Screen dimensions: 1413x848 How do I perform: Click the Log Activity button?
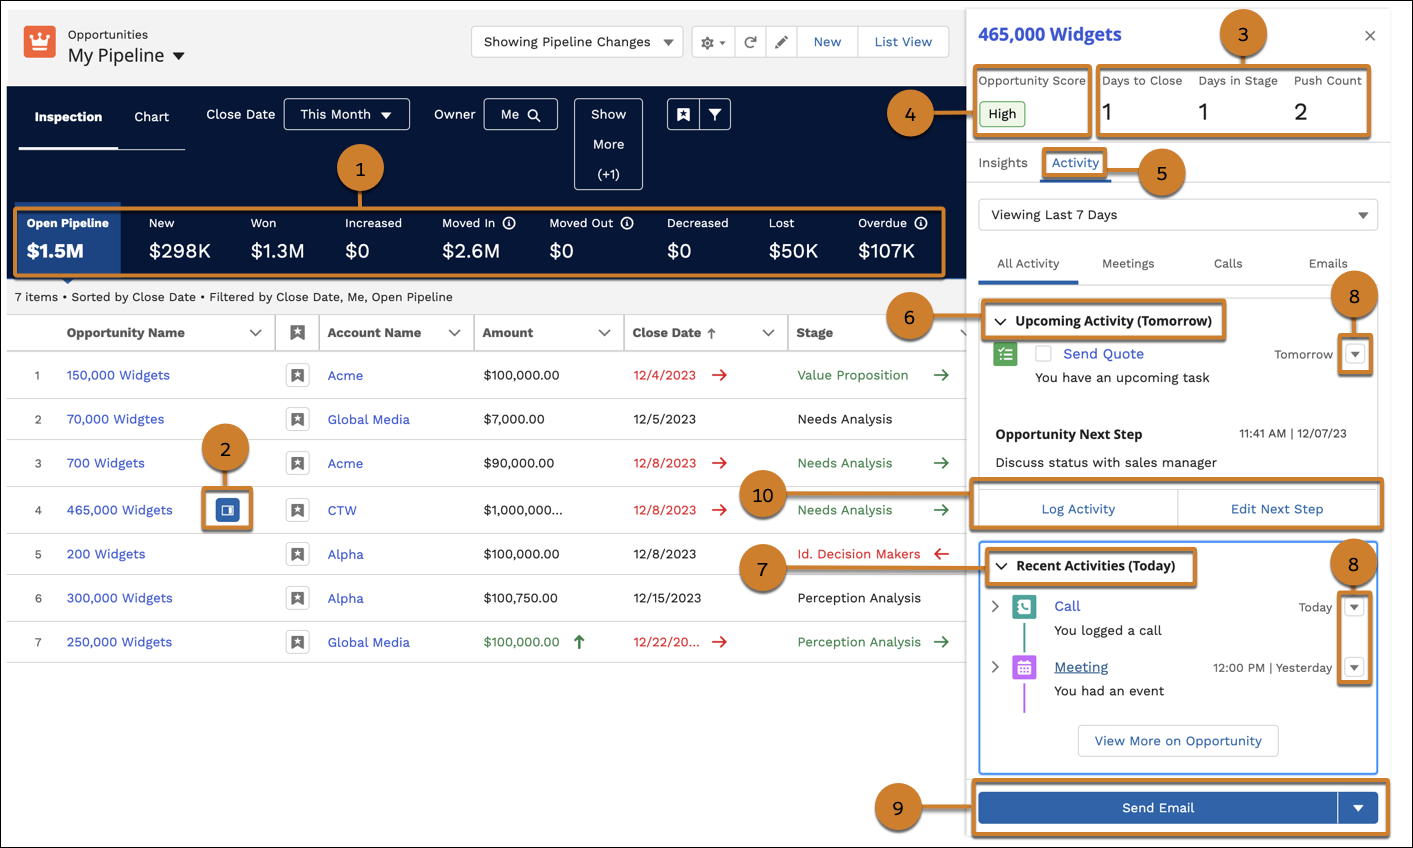coord(1078,509)
